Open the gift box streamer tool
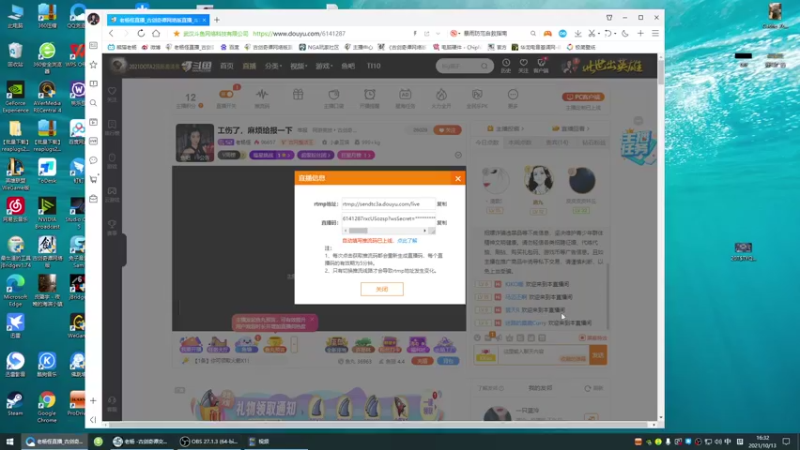The width and height of the screenshot is (800, 450). (298, 95)
